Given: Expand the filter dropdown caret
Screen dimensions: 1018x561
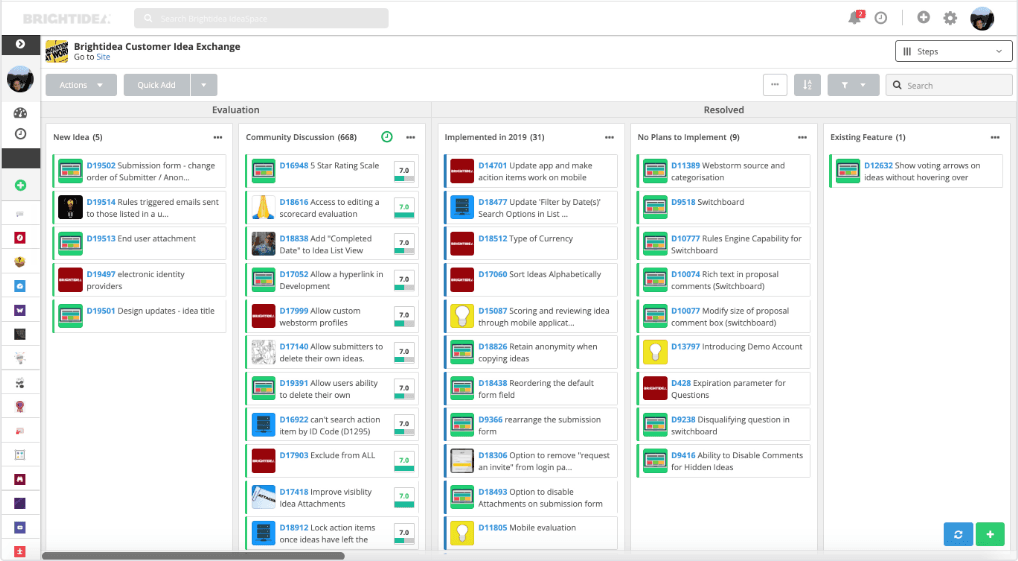Looking at the screenshot, I should (x=863, y=85).
